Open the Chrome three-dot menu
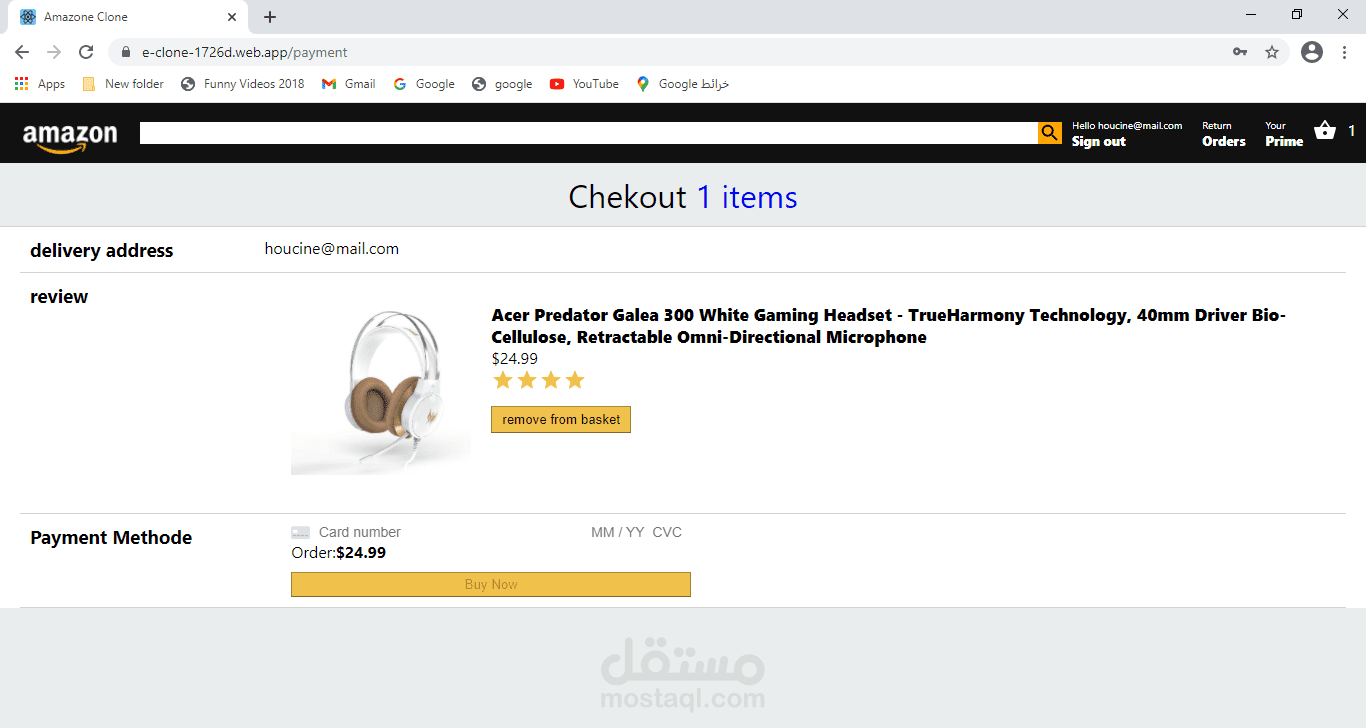 point(1344,52)
